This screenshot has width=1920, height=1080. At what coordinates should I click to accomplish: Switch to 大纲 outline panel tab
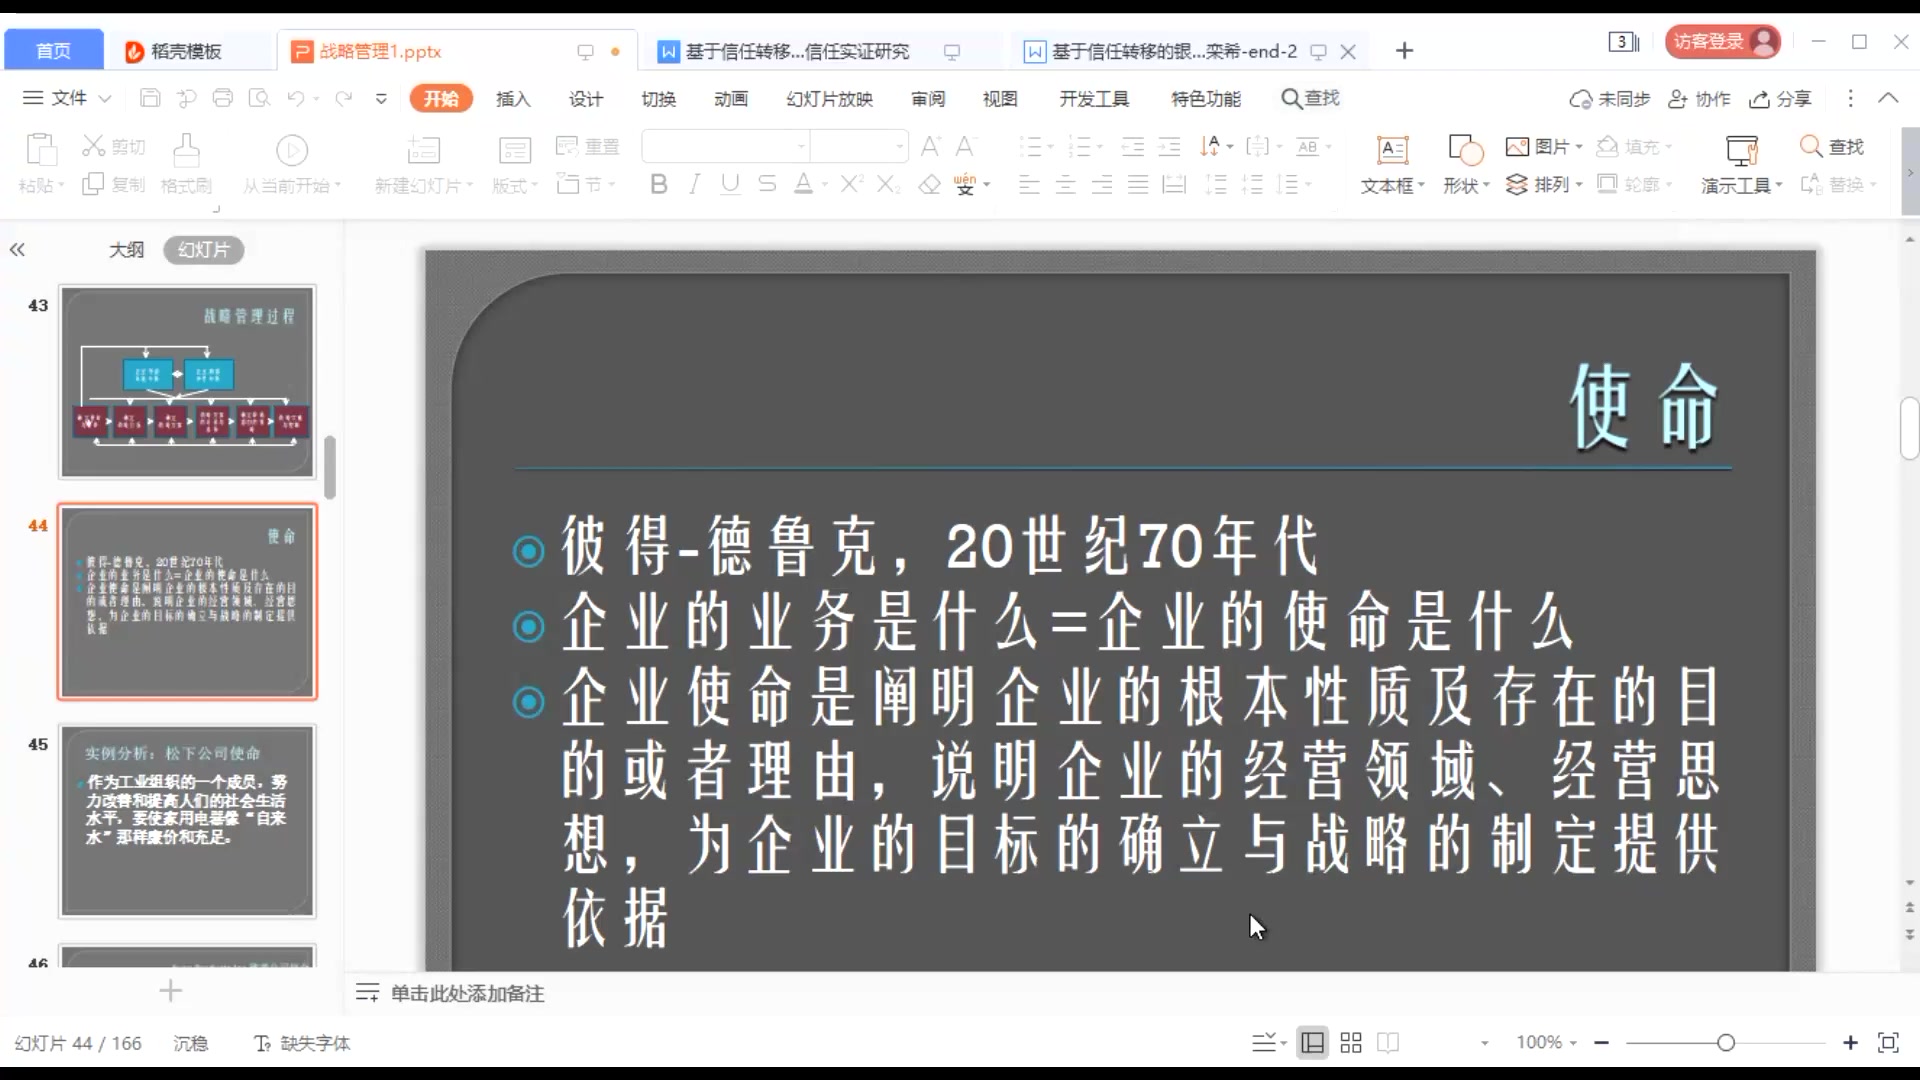point(126,250)
